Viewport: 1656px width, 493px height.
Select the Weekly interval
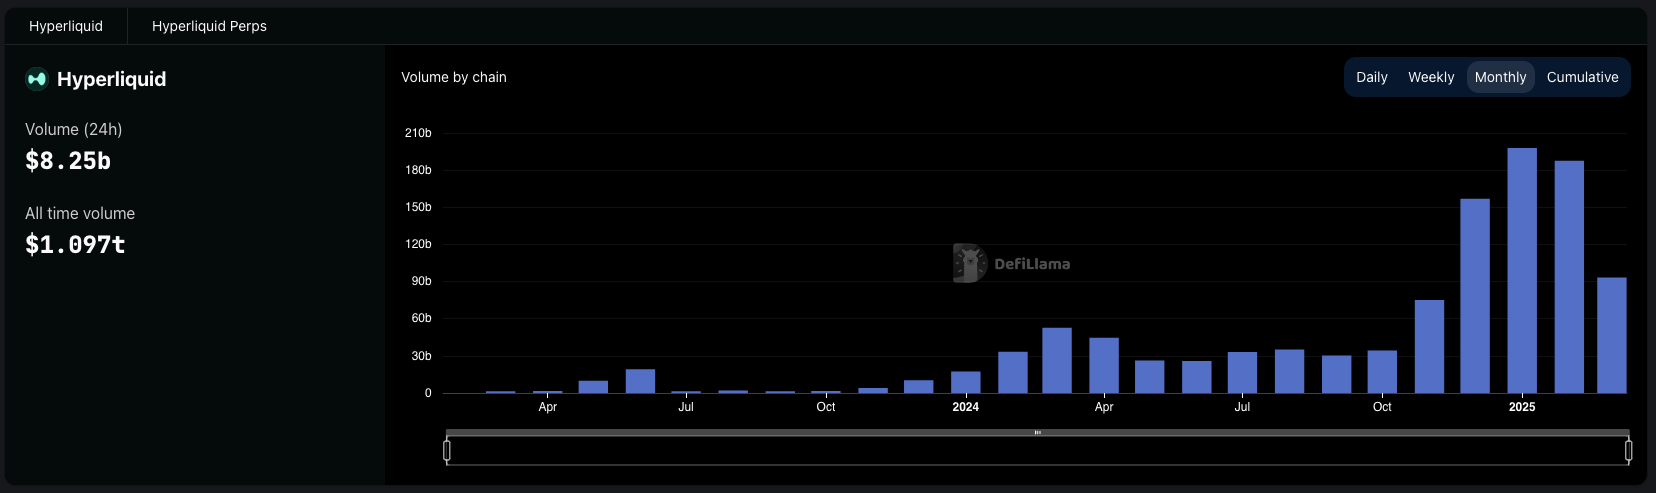1431,77
